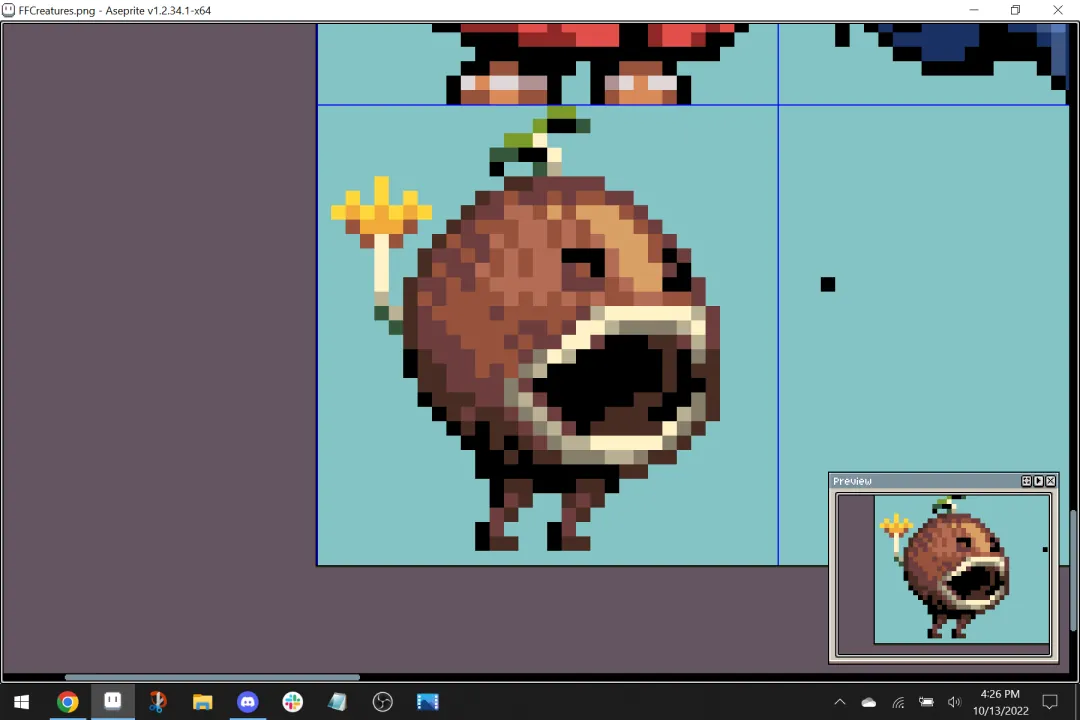Open the Windows notification center
The width and height of the screenshot is (1080, 720).
tap(1050, 702)
